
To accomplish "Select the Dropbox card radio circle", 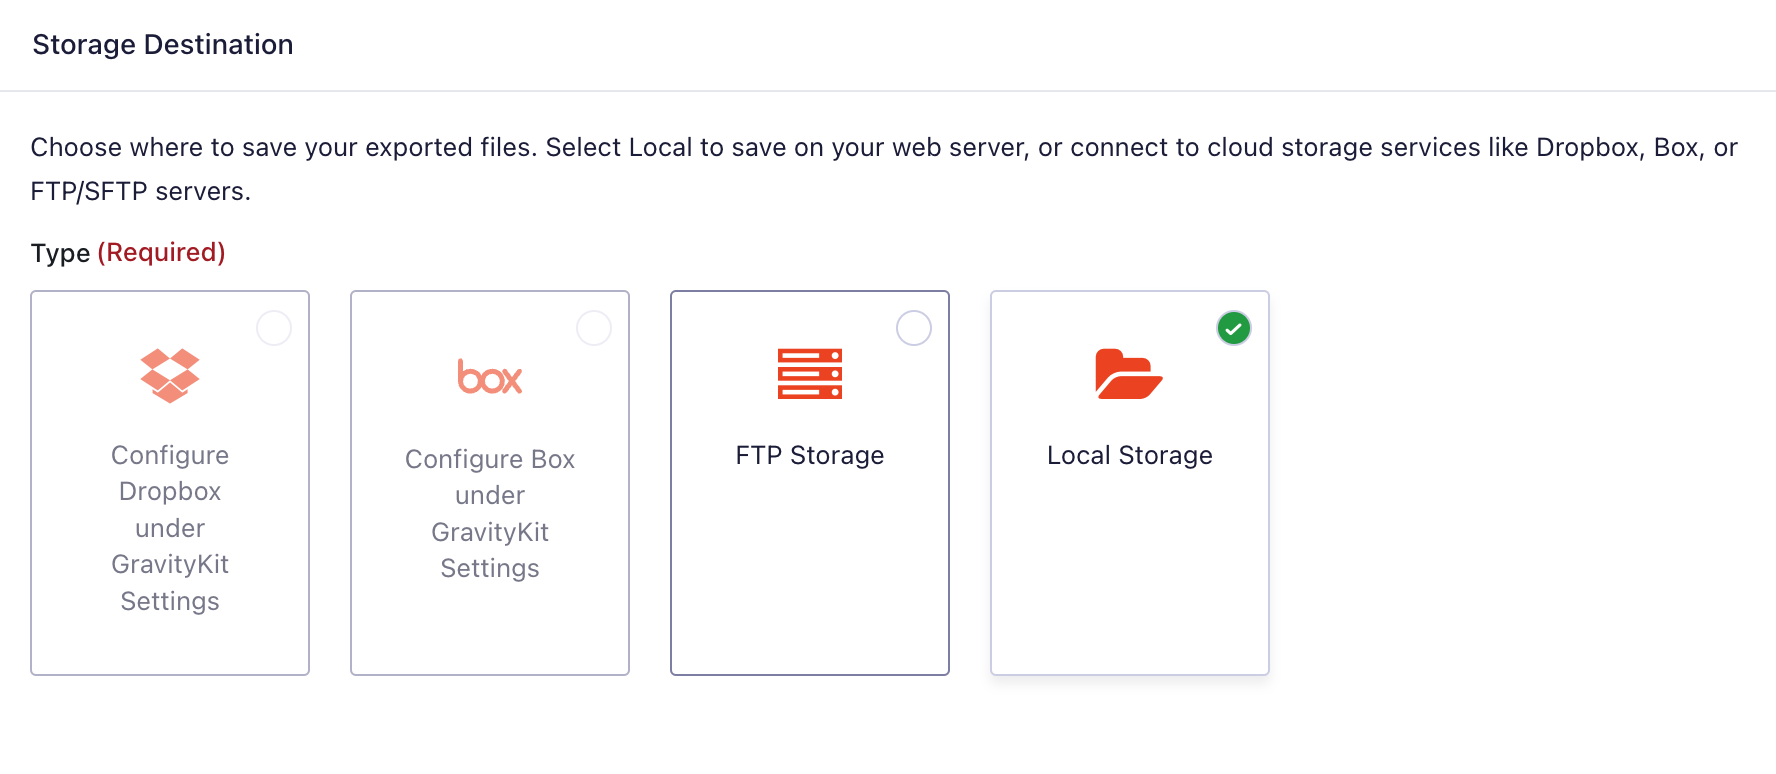I will [274, 328].
